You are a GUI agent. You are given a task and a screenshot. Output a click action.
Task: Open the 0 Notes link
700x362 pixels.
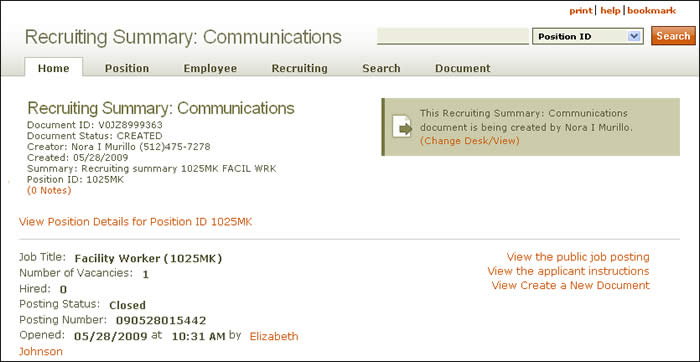[49, 191]
